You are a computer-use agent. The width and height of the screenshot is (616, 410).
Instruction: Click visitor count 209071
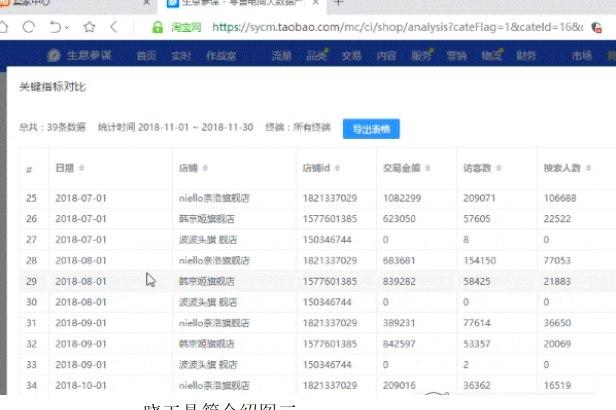pyautogui.click(x=479, y=198)
